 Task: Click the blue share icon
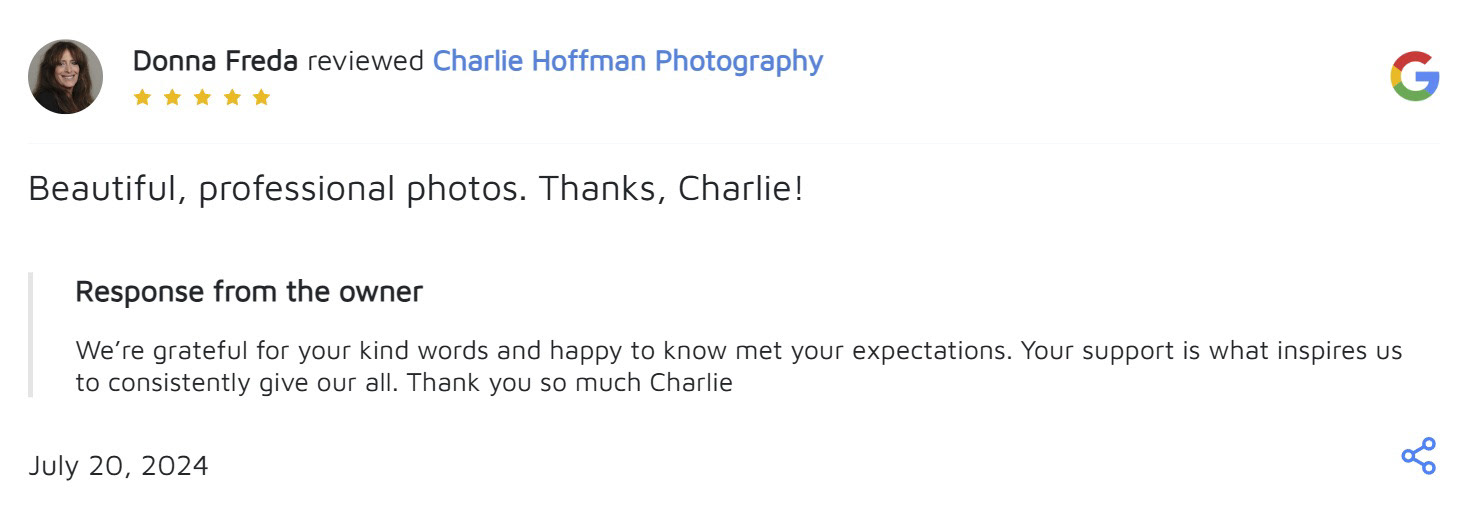coord(1418,456)
